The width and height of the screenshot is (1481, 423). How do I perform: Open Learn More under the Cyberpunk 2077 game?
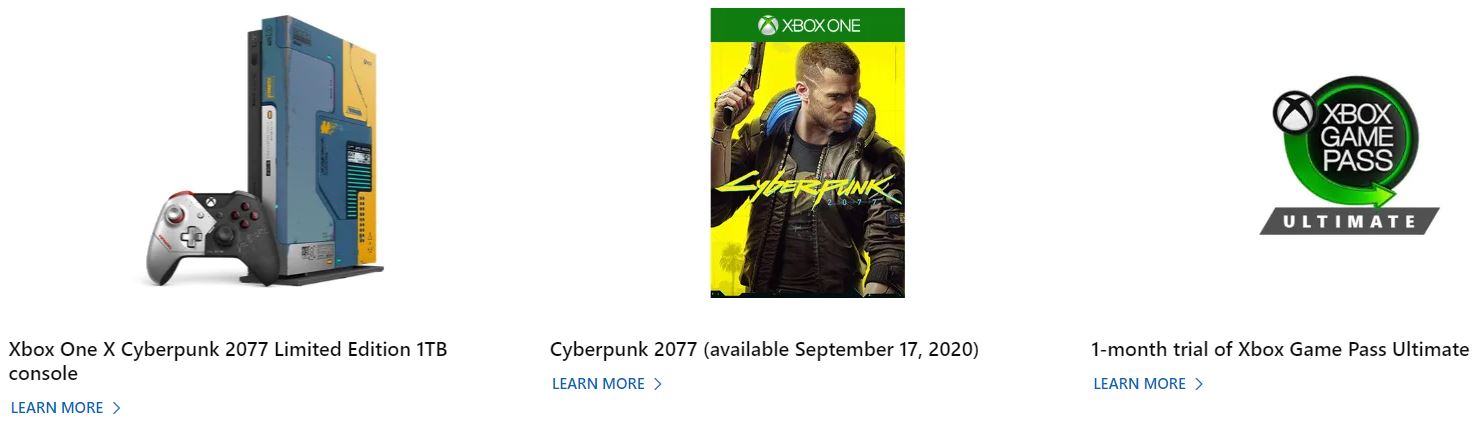tap(598, 384)
